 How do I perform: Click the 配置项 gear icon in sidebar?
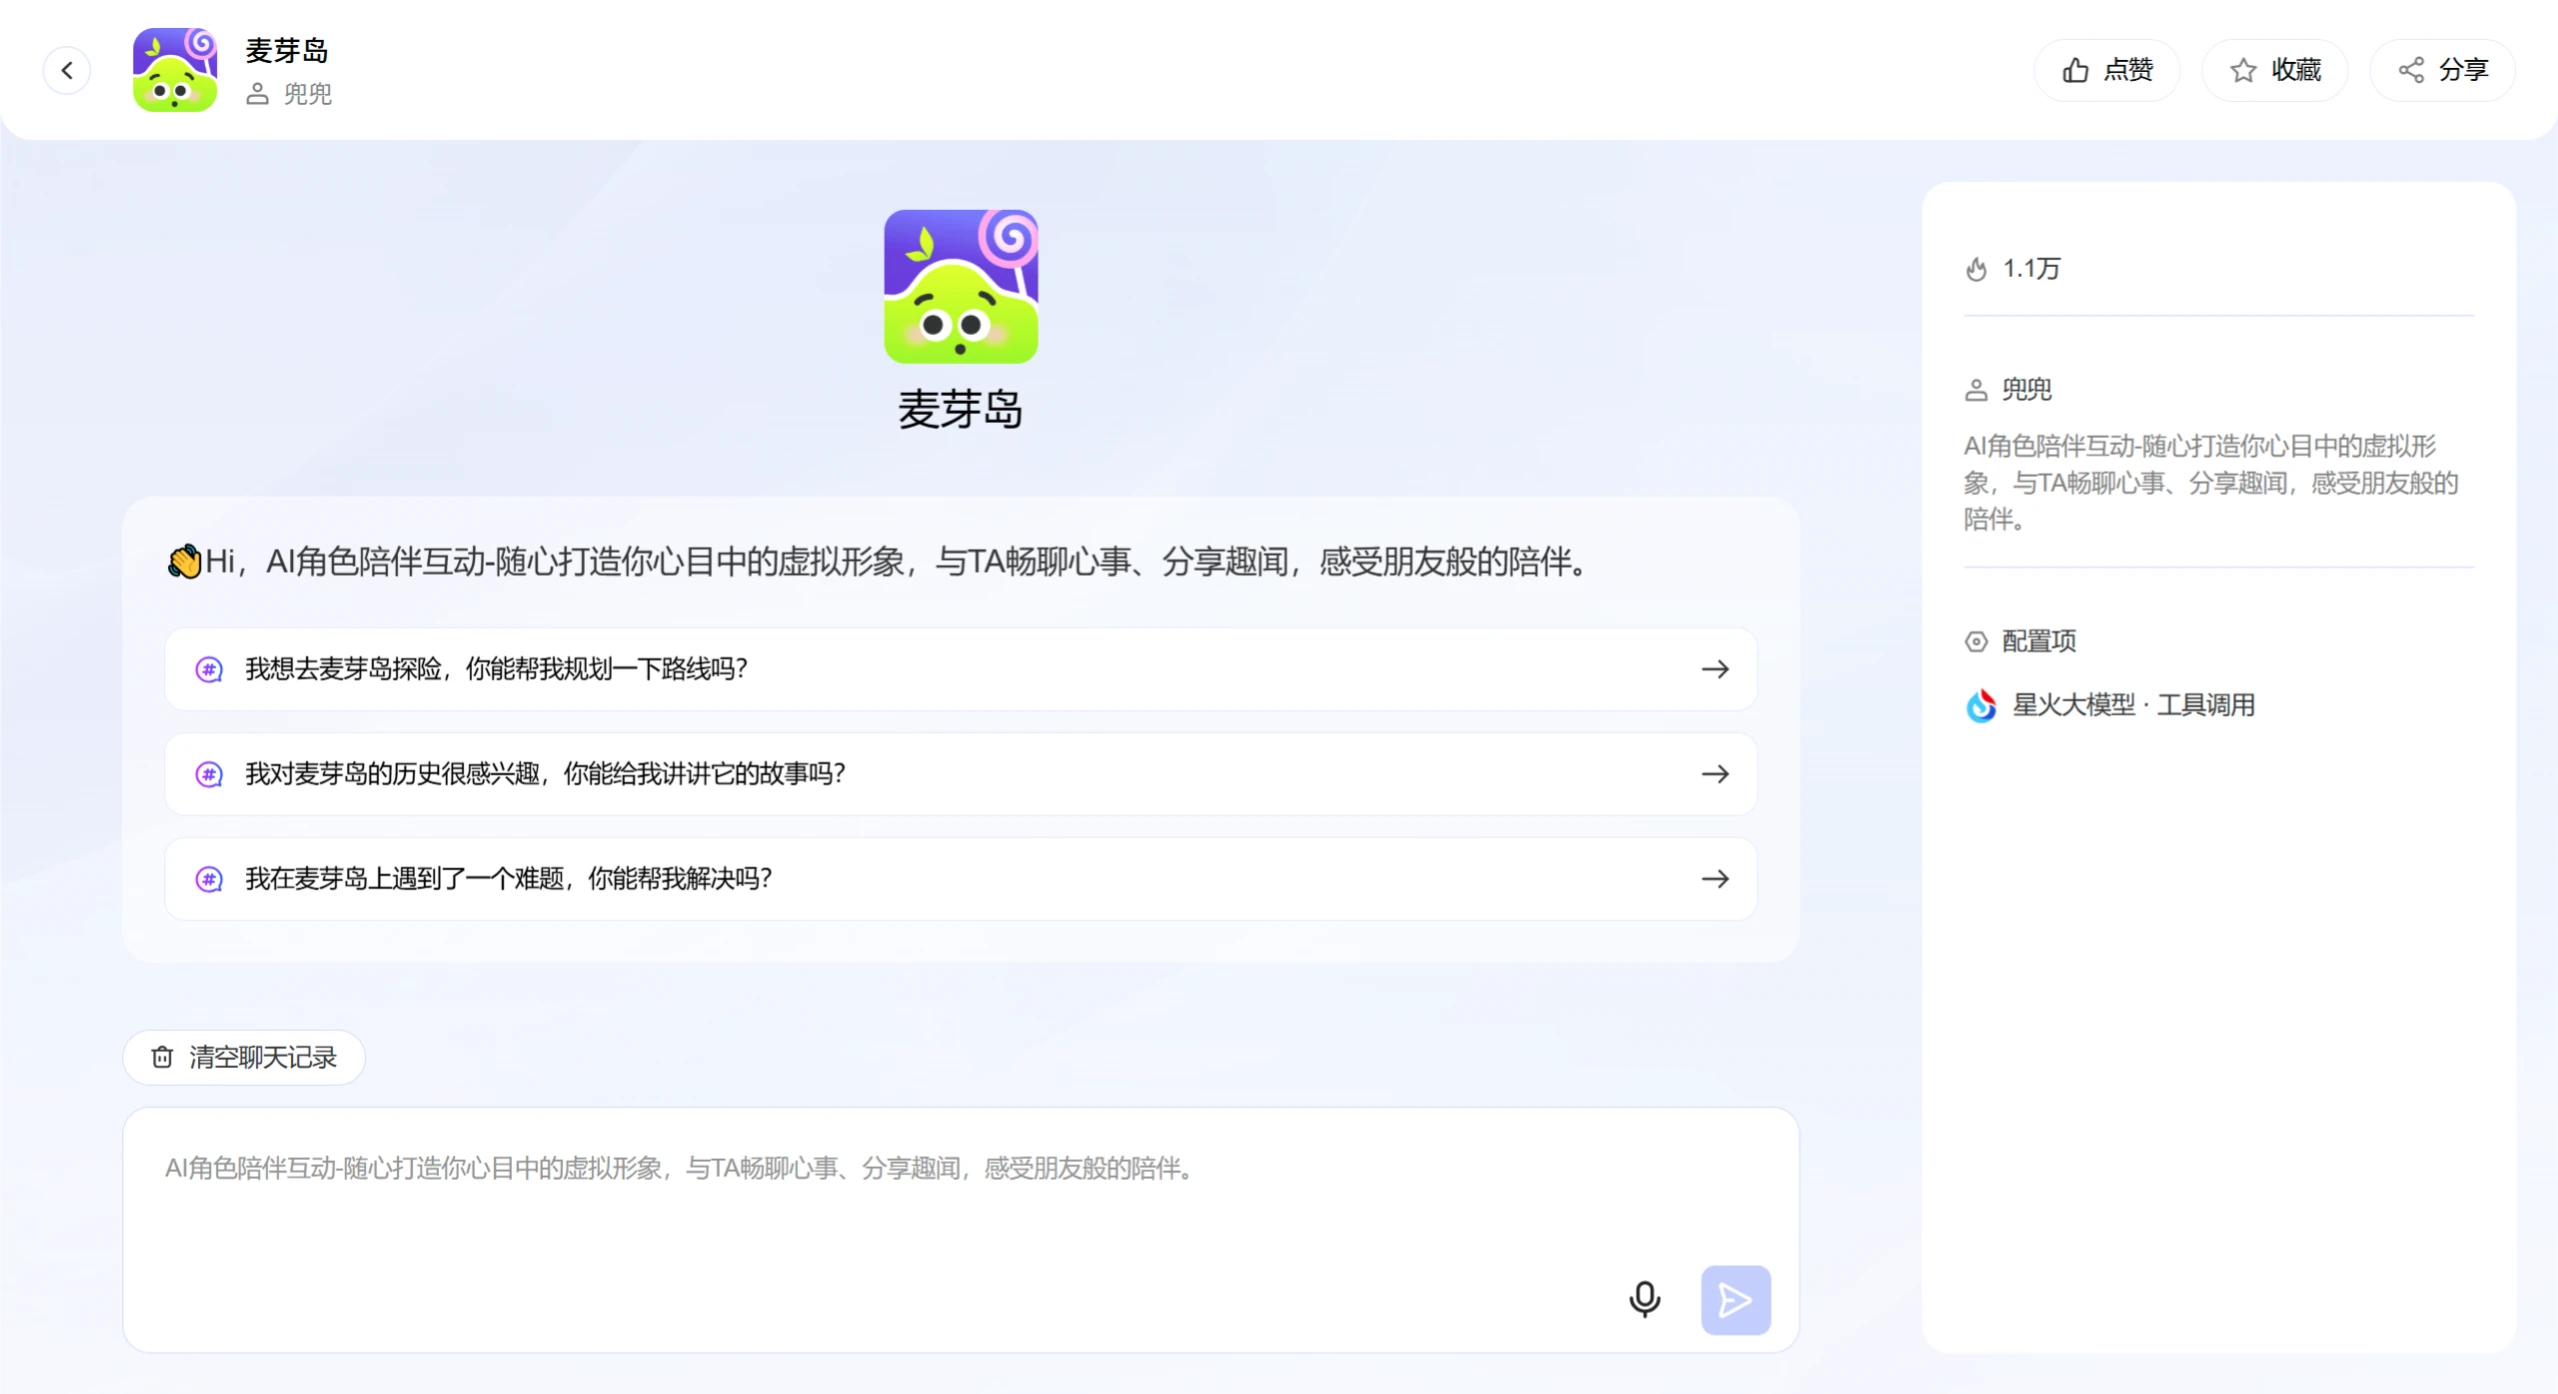[1977, 640]
